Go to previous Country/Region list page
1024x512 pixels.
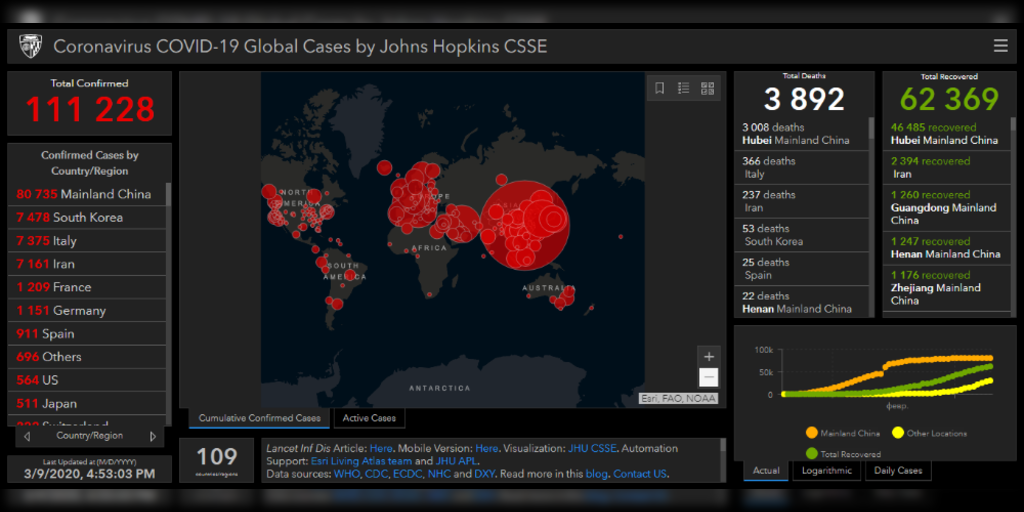27,436
